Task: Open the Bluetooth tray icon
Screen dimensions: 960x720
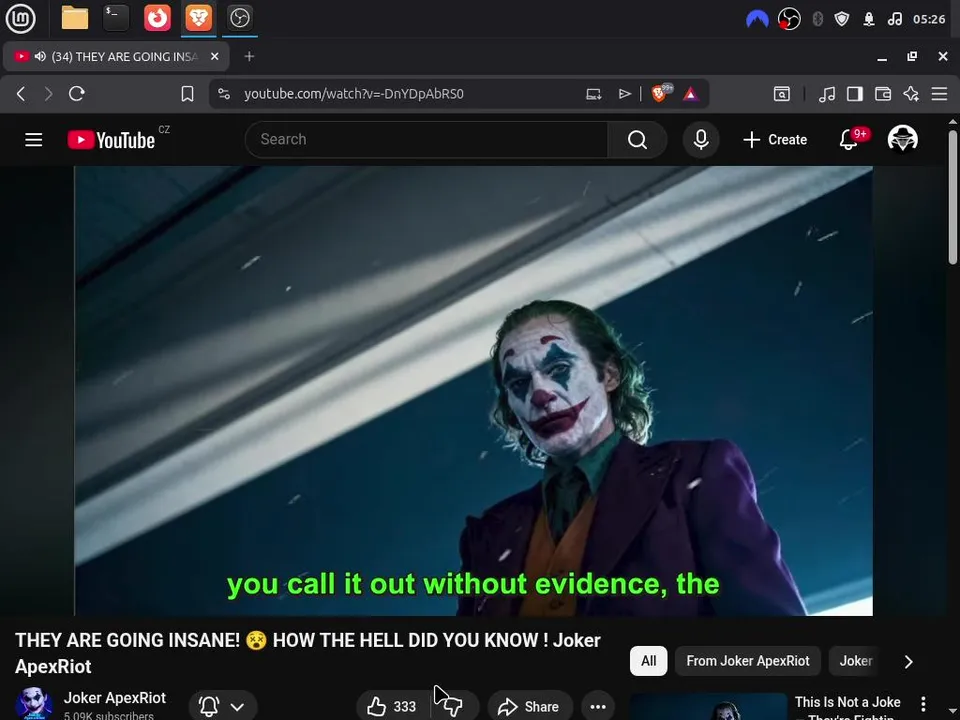Action: coord(817,19)
